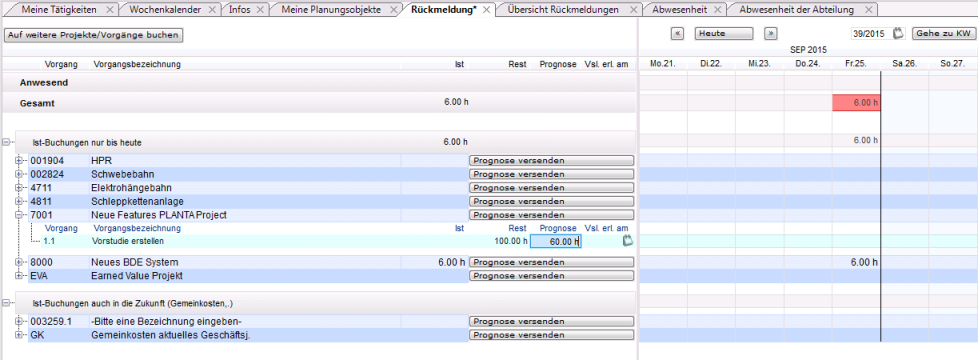Send prognosis for Elektrohängebahn
Image resolution: width=978 pixels, height=360 pixels.
[x=551, y=187]
